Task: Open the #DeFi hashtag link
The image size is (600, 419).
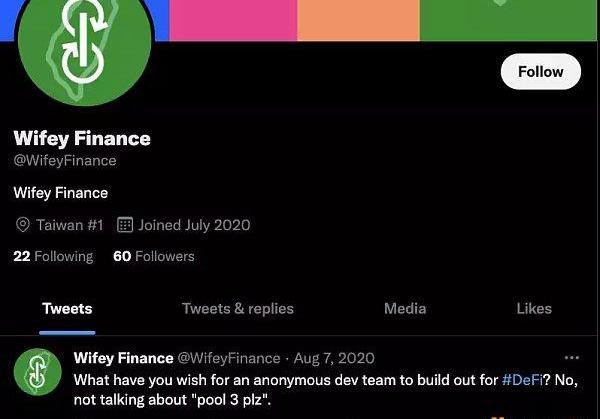Action: point(523,380)
